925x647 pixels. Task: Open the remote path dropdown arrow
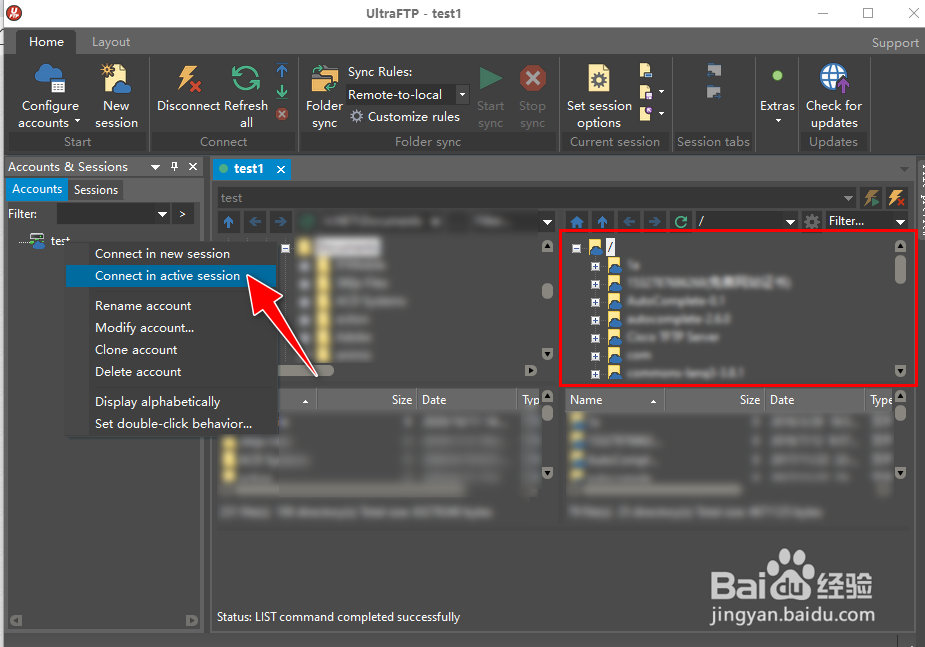pos(790,222)
